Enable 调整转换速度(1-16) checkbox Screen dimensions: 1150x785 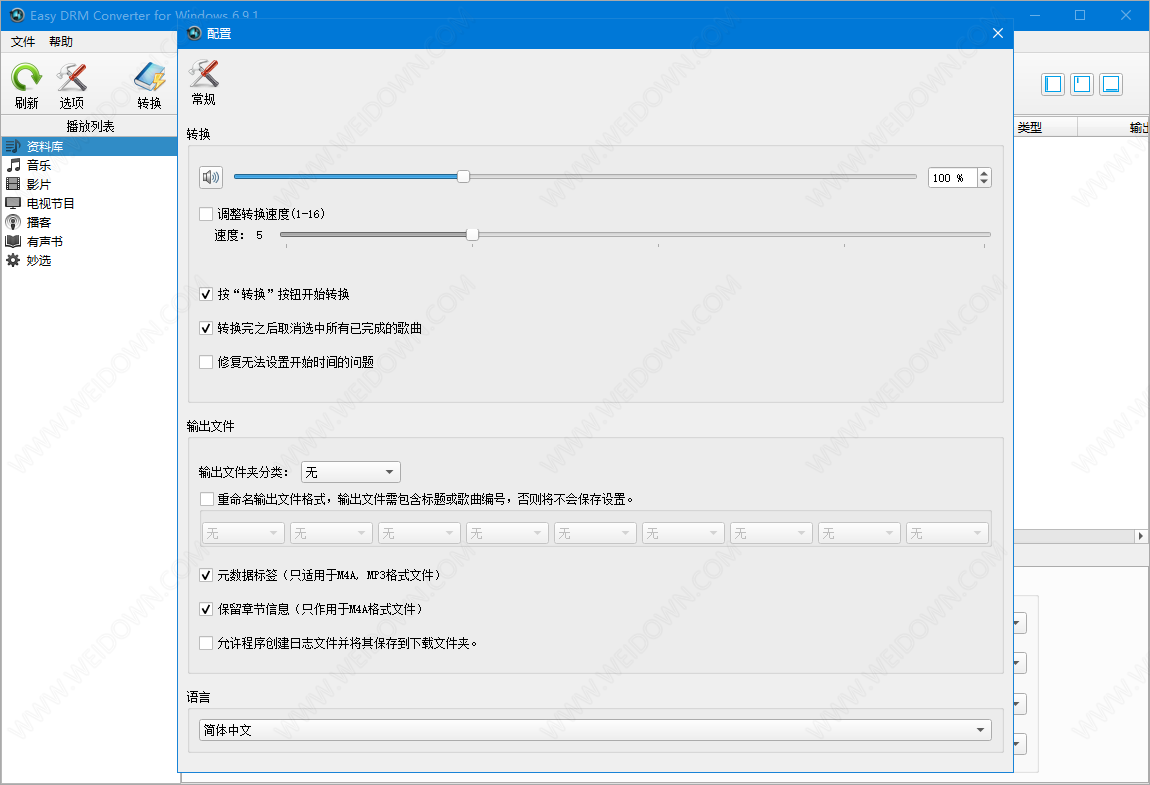pyautogui.click(x=206, y=214)
